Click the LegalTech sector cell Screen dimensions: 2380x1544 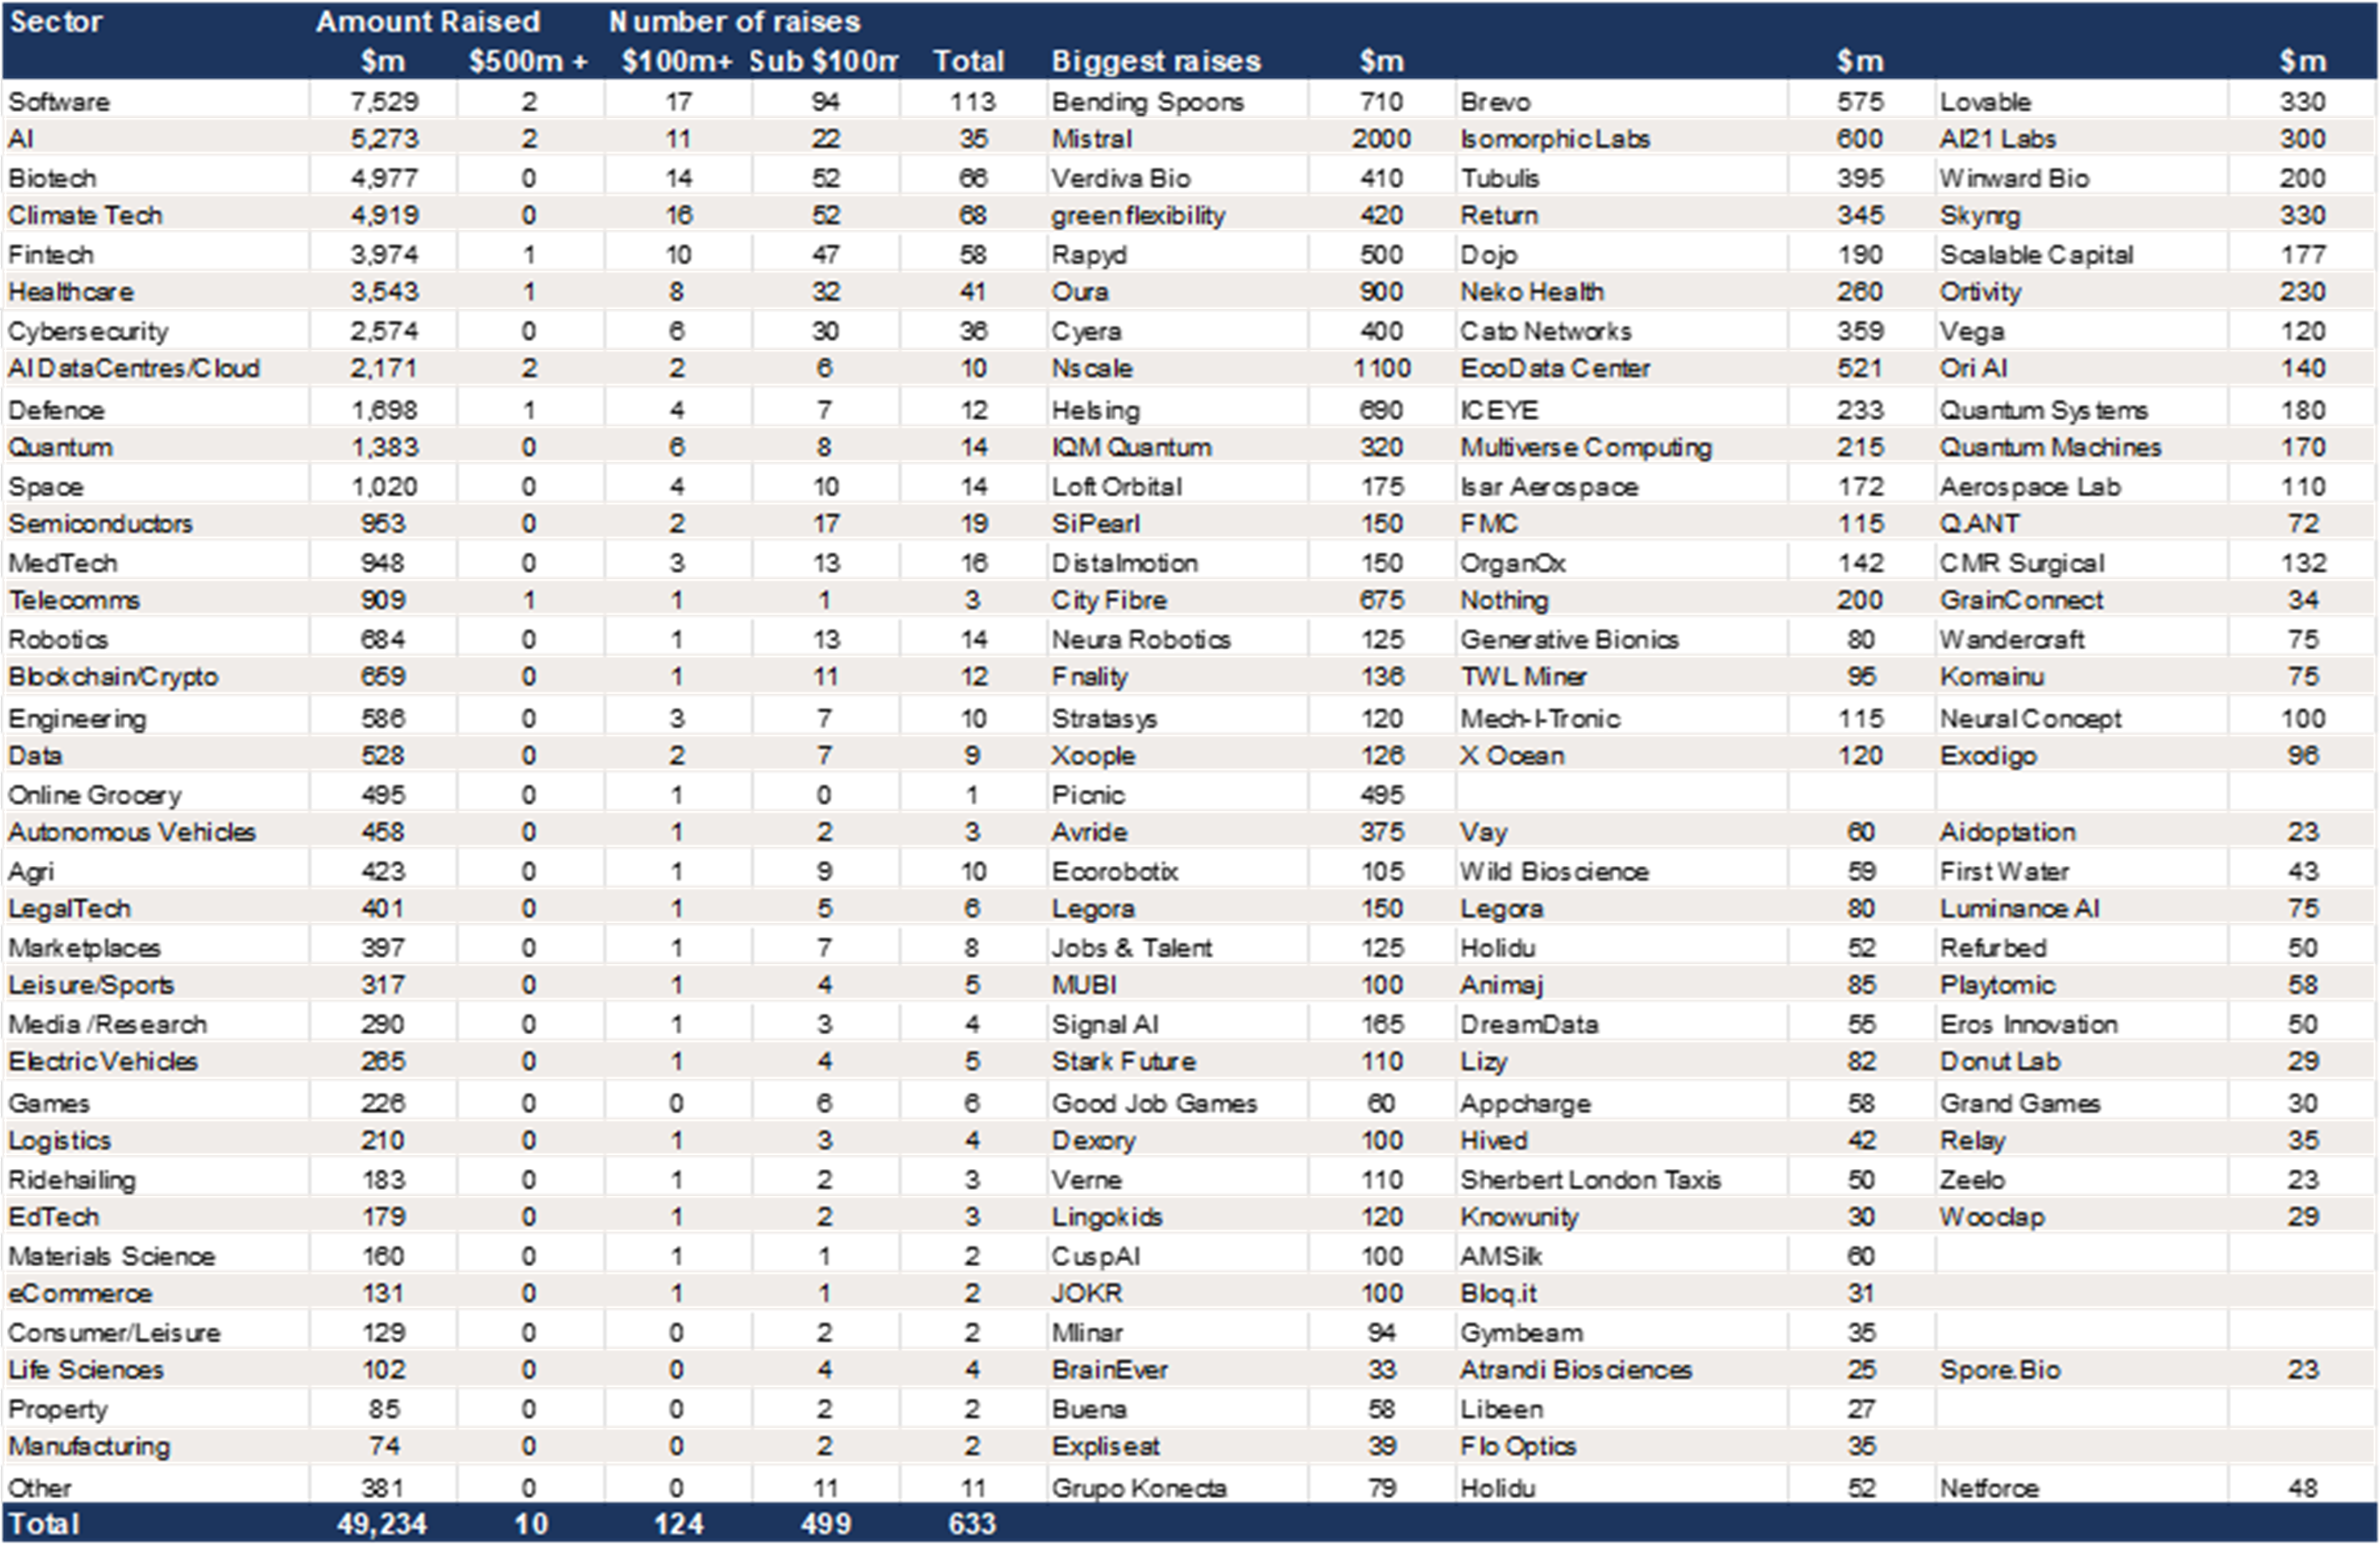[69, 909]
